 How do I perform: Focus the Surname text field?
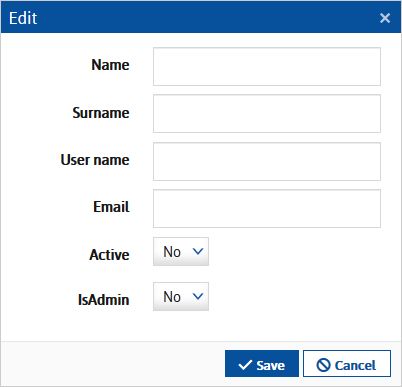point(267,114)
